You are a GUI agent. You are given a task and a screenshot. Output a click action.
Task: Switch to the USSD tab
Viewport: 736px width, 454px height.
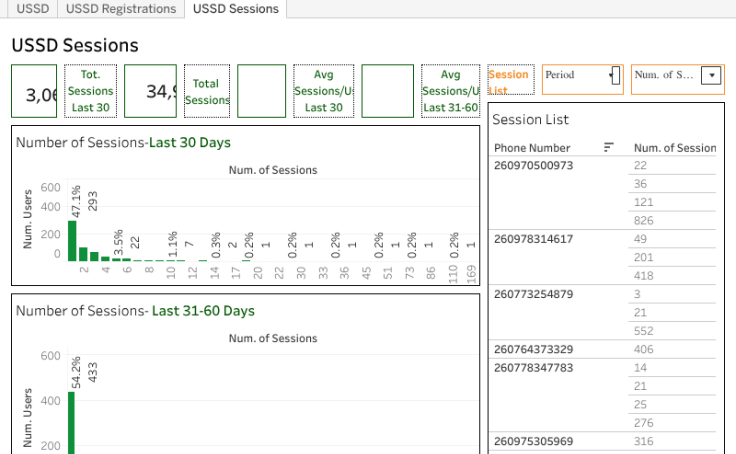pyautogui.click(x=33, y=9)
